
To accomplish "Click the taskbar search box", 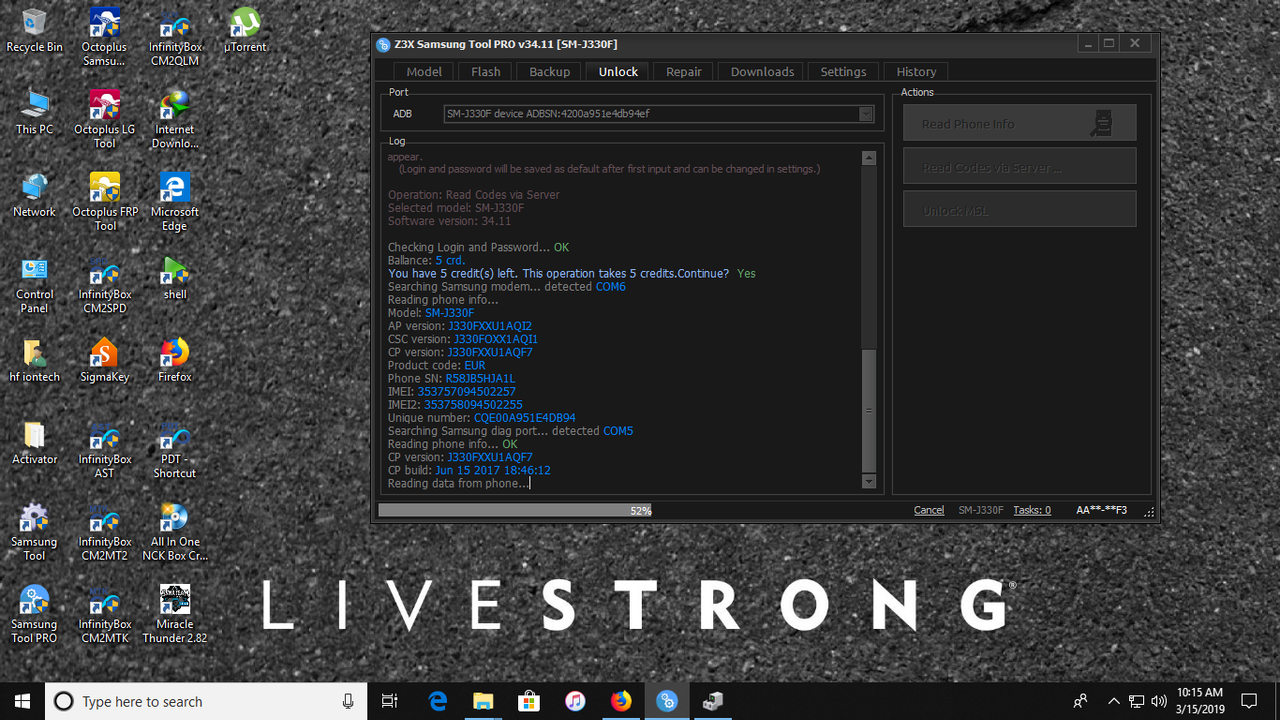I will 206,701.
